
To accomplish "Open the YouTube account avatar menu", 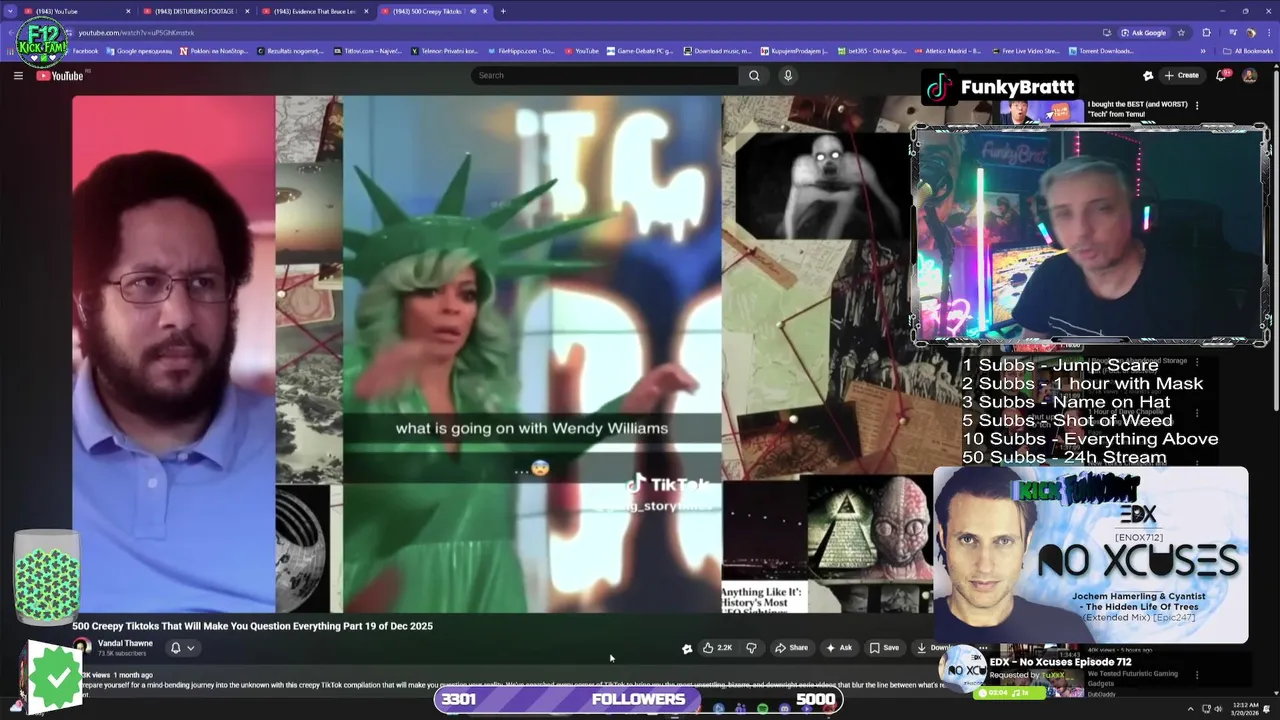I will tap(1249, 75).
